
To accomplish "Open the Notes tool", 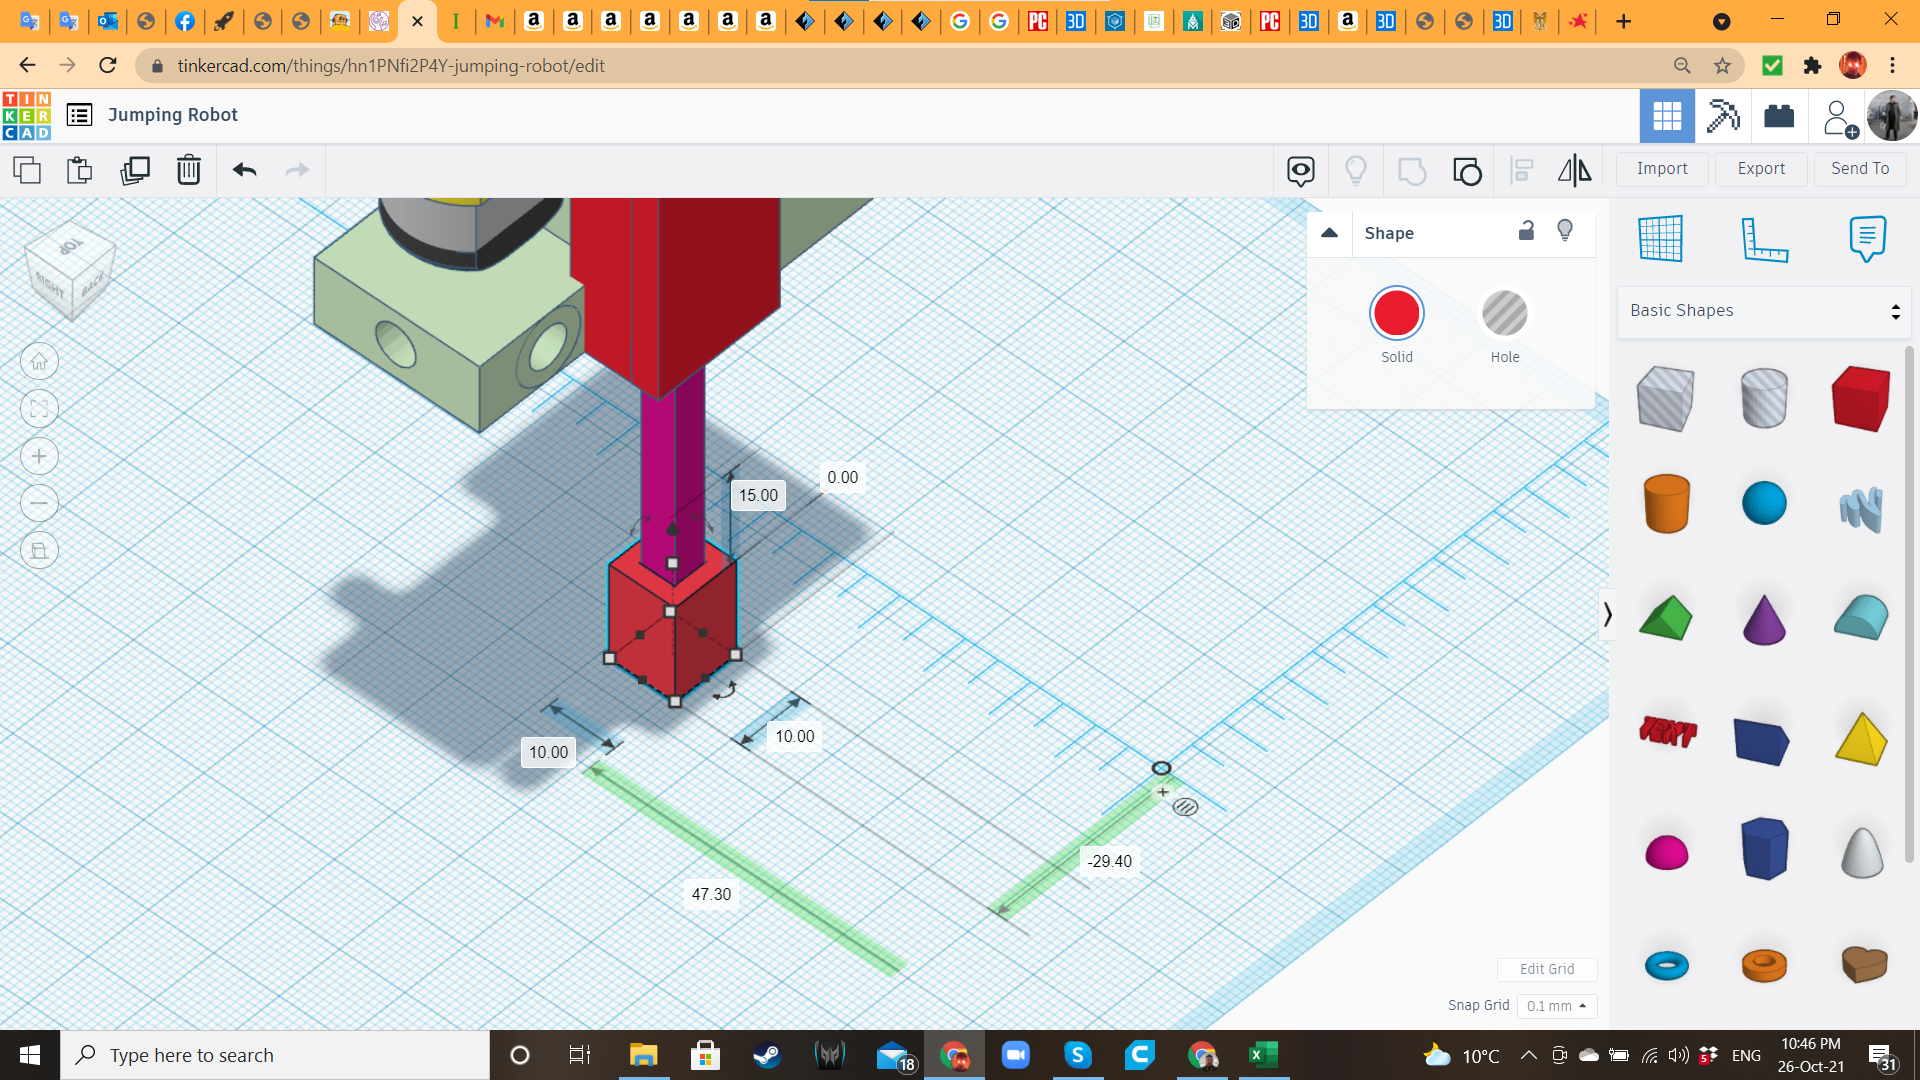I will pos(1867,238).
